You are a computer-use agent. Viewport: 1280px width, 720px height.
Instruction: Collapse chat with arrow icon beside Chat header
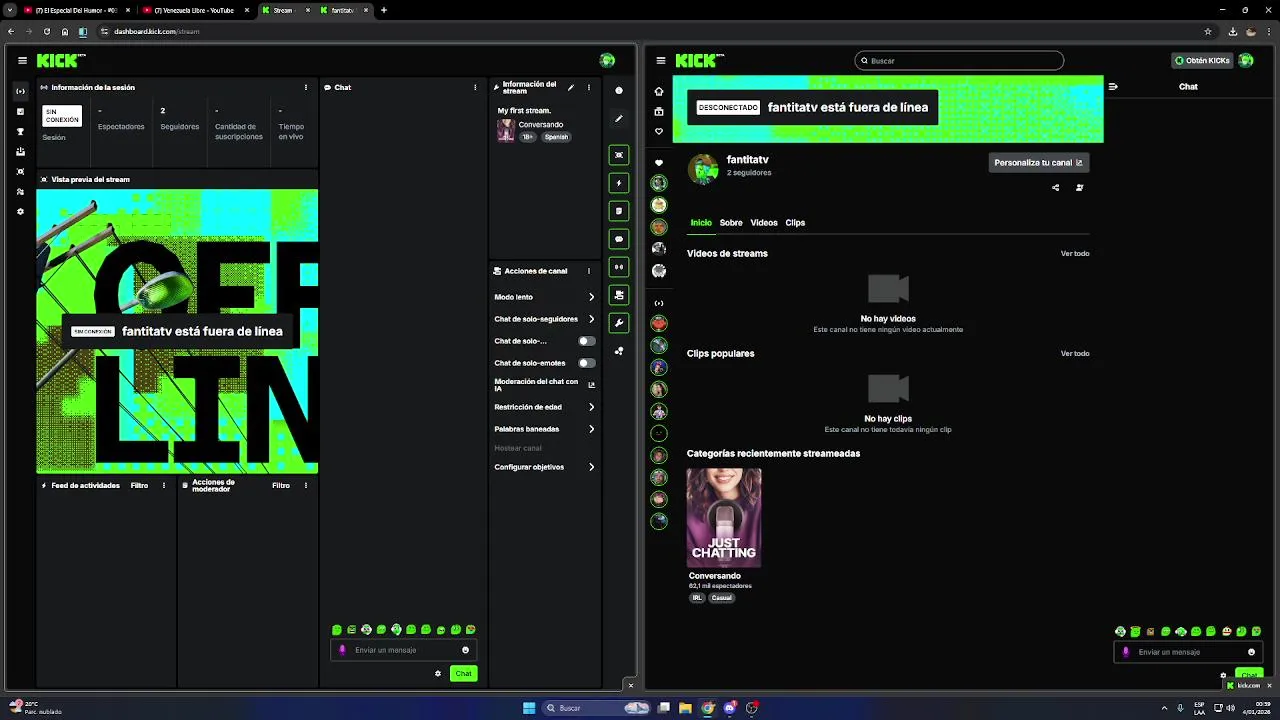[1113, 86]
